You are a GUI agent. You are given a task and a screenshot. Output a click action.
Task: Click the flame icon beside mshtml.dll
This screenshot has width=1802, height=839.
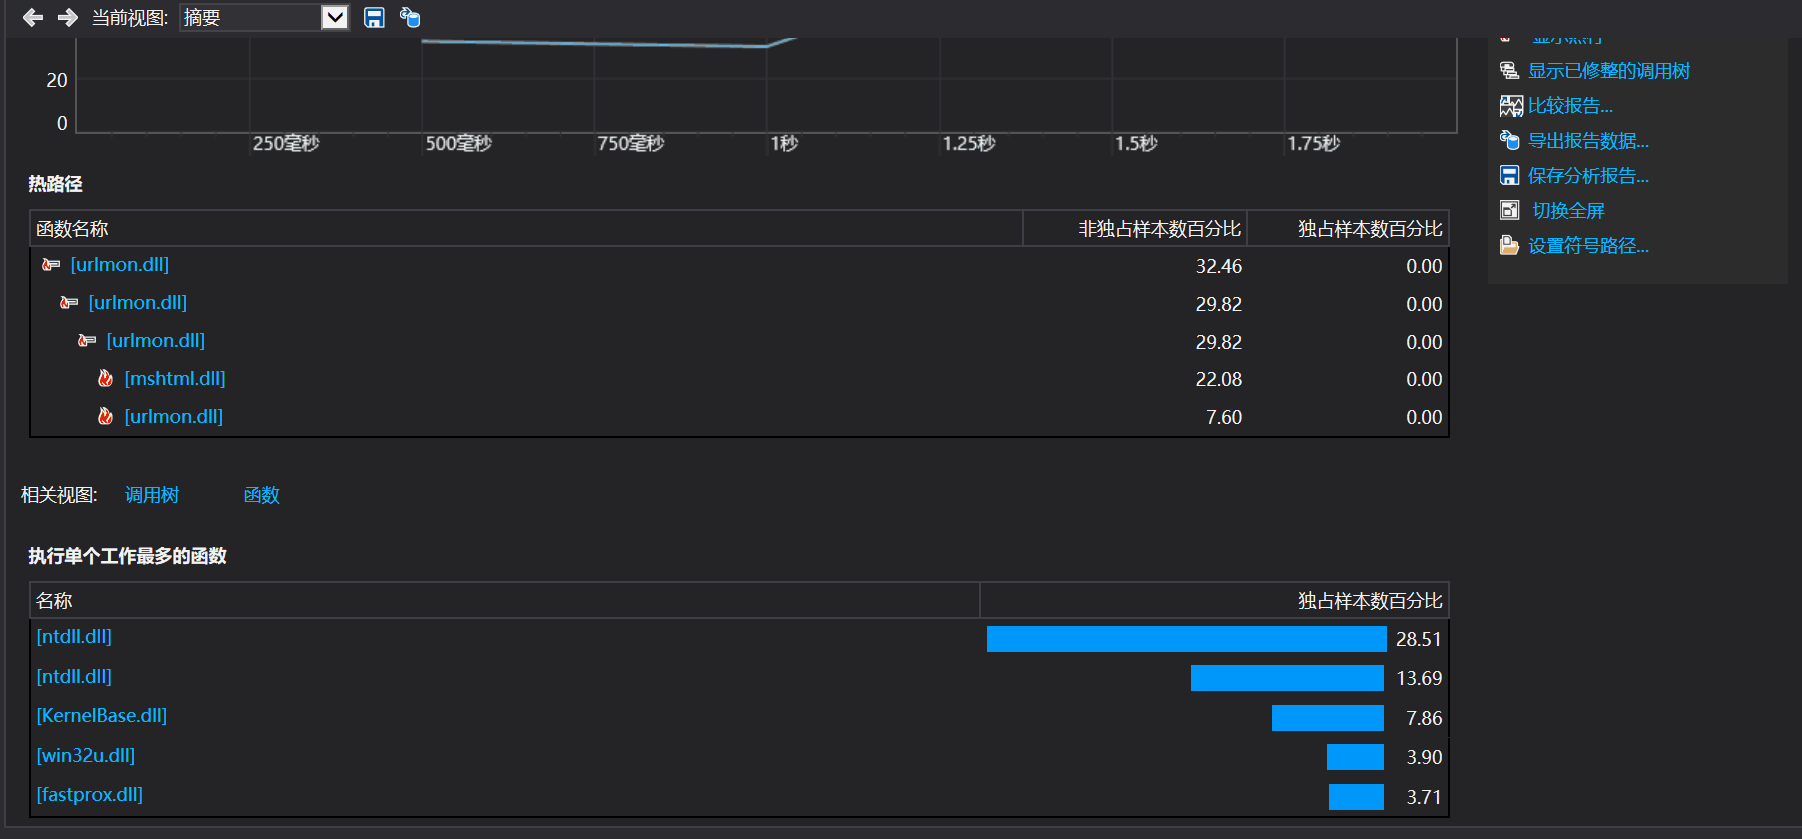[105, 378]
